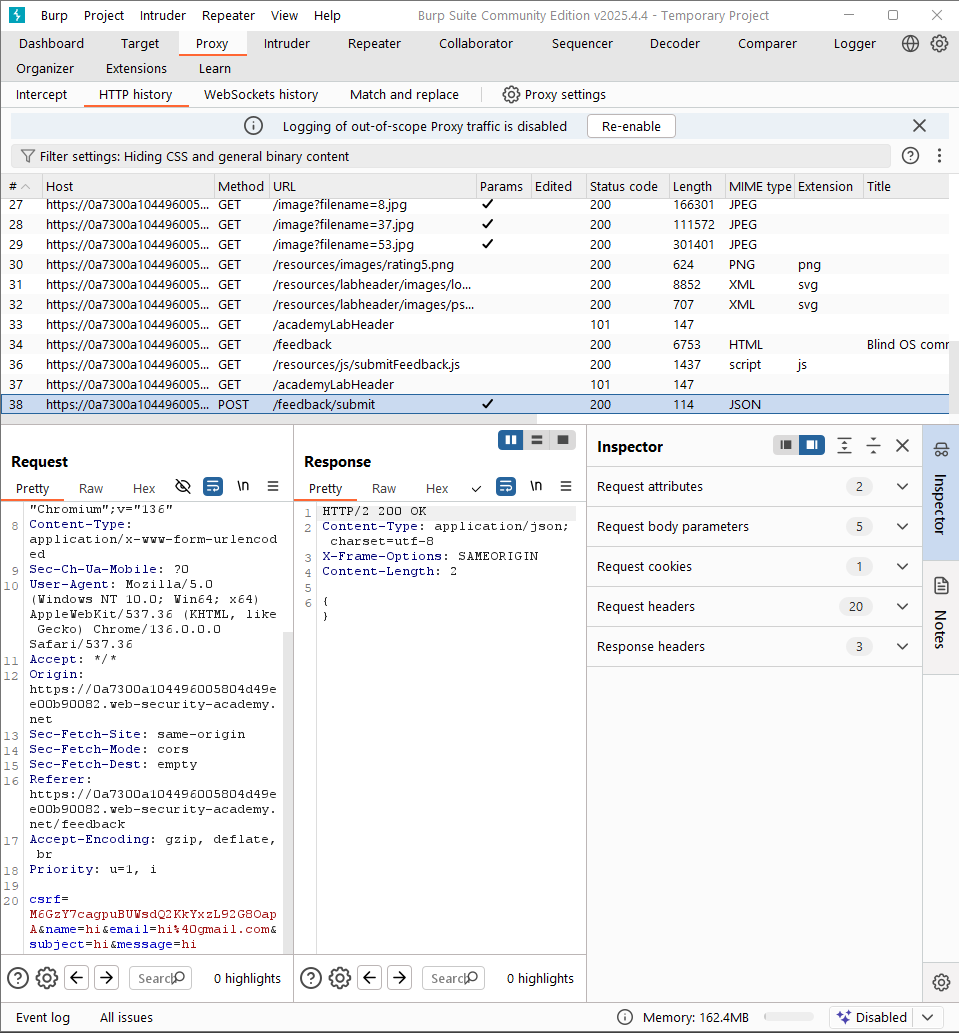Select side-by-side request/response layout icon
The image size is (959, 1033).
tap(510, 440)
